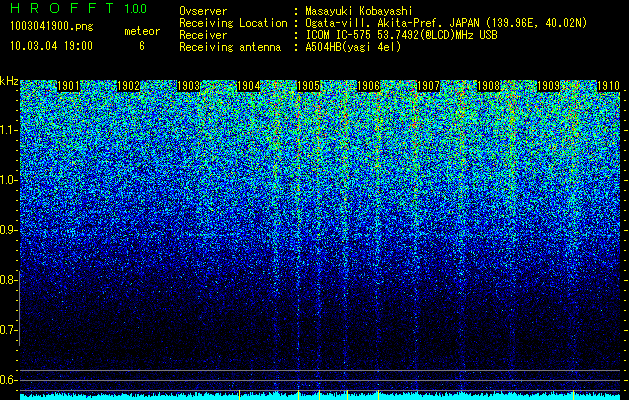Click the 1.0 kHz axis label
The width and height of the screenshot is (629, 400).
8,180
